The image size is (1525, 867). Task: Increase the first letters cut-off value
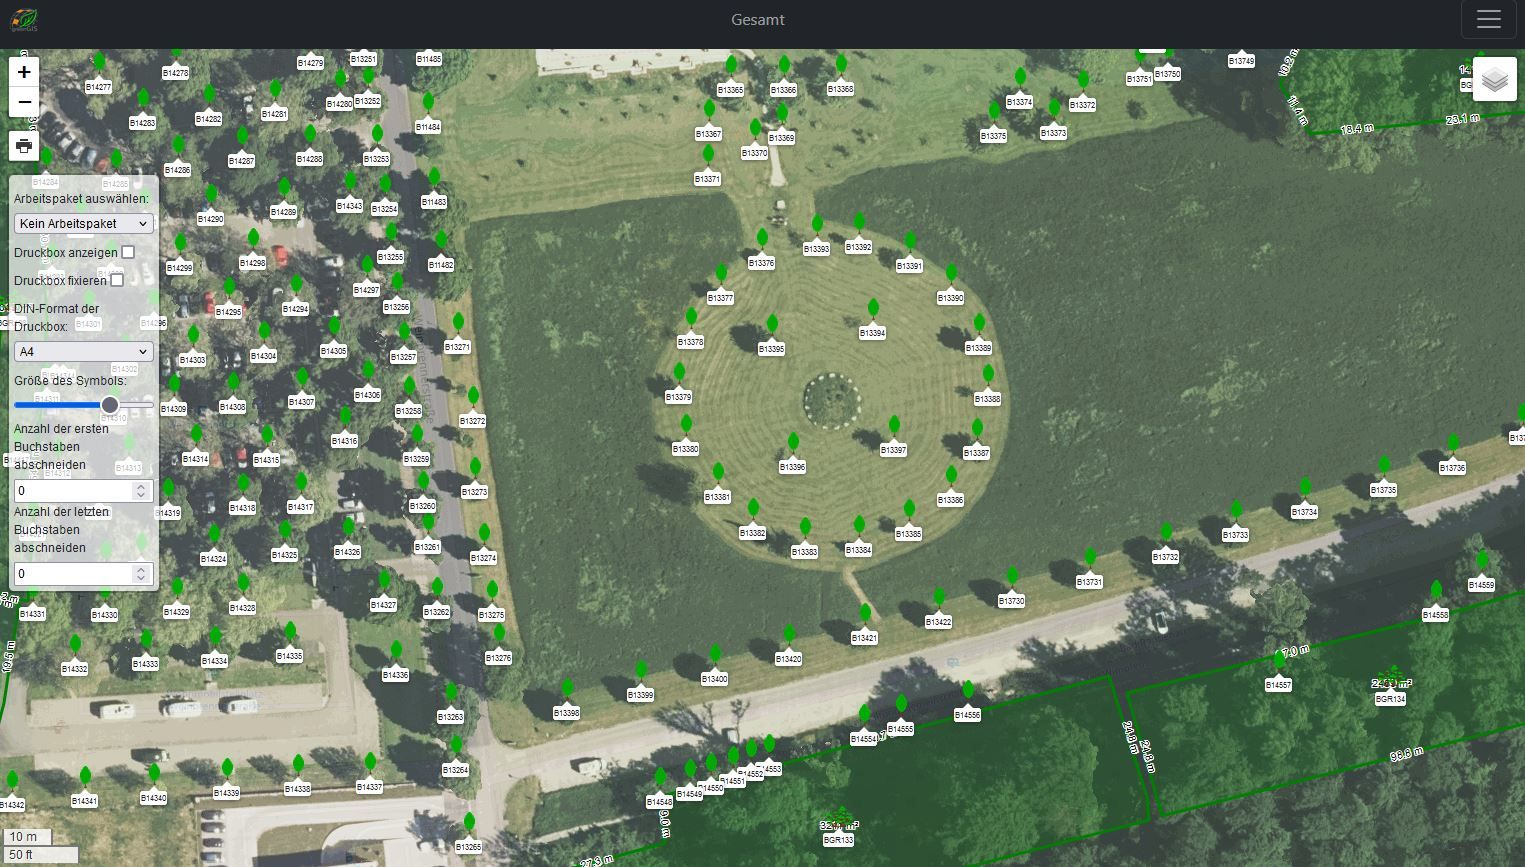point(141,486)
